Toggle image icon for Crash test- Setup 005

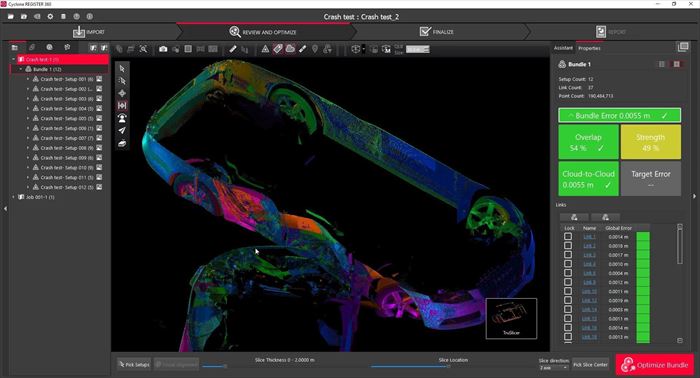pos(99,118)
